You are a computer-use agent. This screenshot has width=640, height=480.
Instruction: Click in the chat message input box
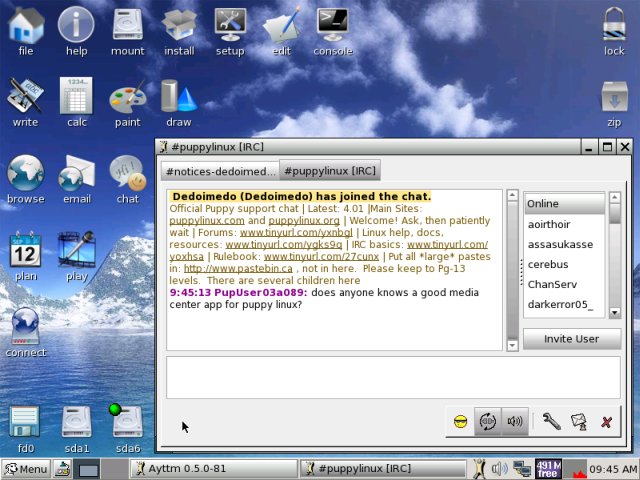[x=393, y=377]
